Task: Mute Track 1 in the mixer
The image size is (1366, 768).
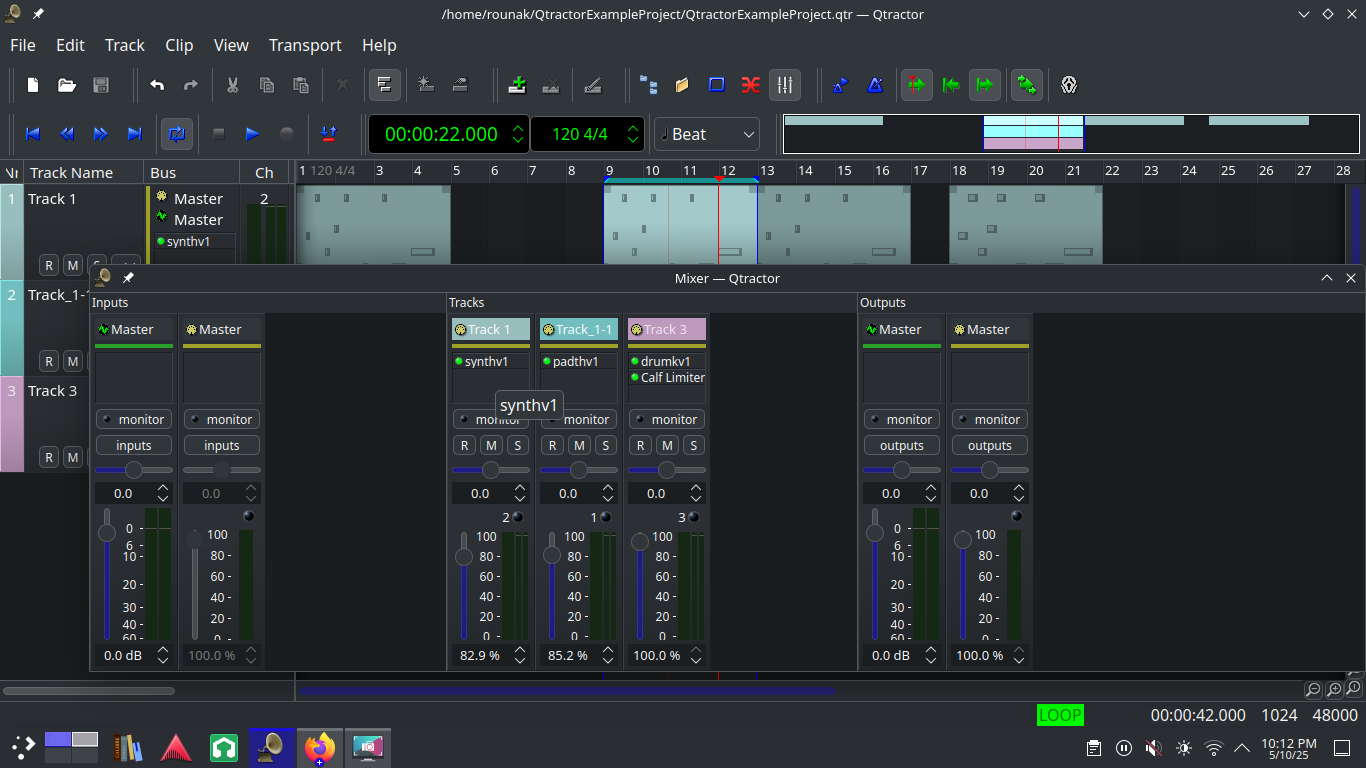Action: pos(491,446)
